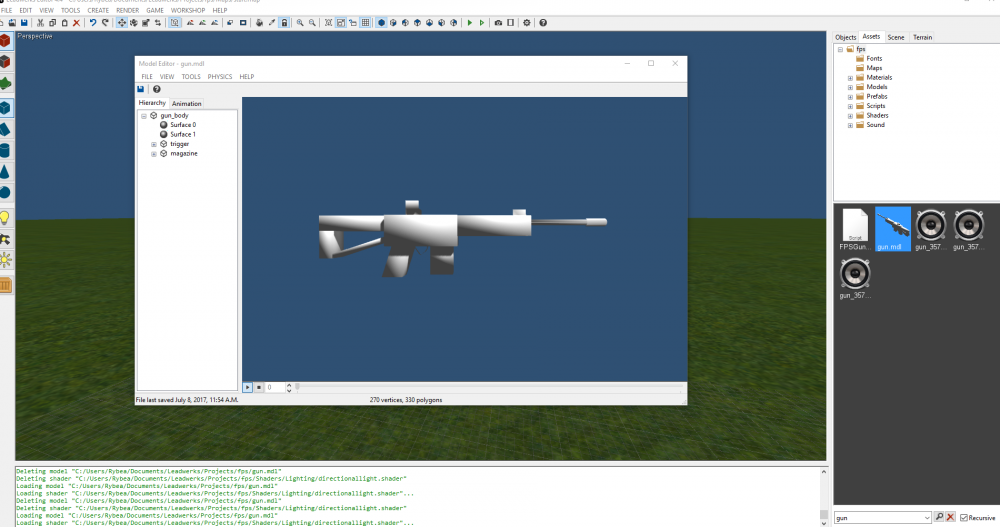Click the animation timeline slider

(488, 387)
